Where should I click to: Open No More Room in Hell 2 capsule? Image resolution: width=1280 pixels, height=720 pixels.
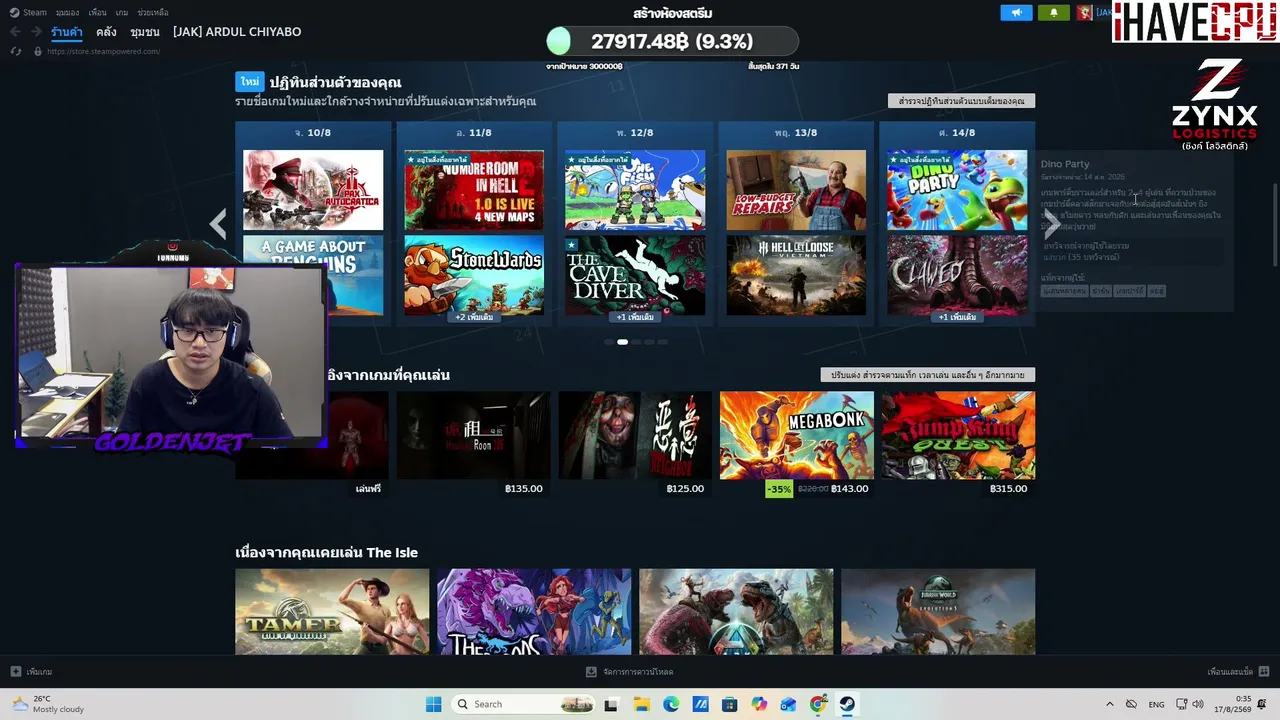coord(474,190)
